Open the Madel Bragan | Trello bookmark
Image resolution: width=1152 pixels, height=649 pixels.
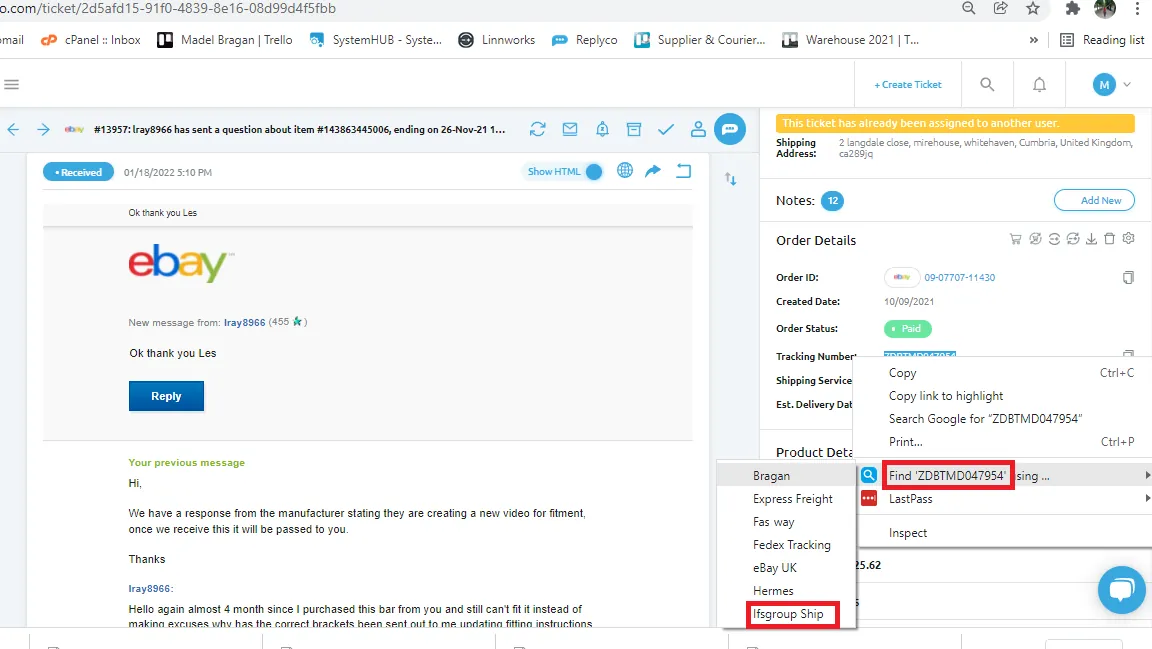tap(225, 40)
